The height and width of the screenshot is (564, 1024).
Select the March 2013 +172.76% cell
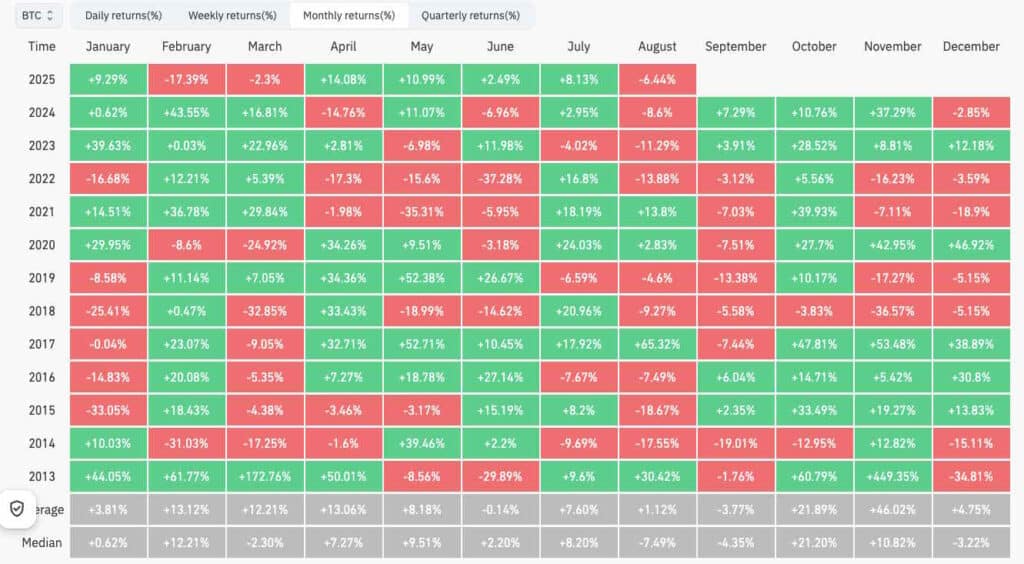click(265, 477)
